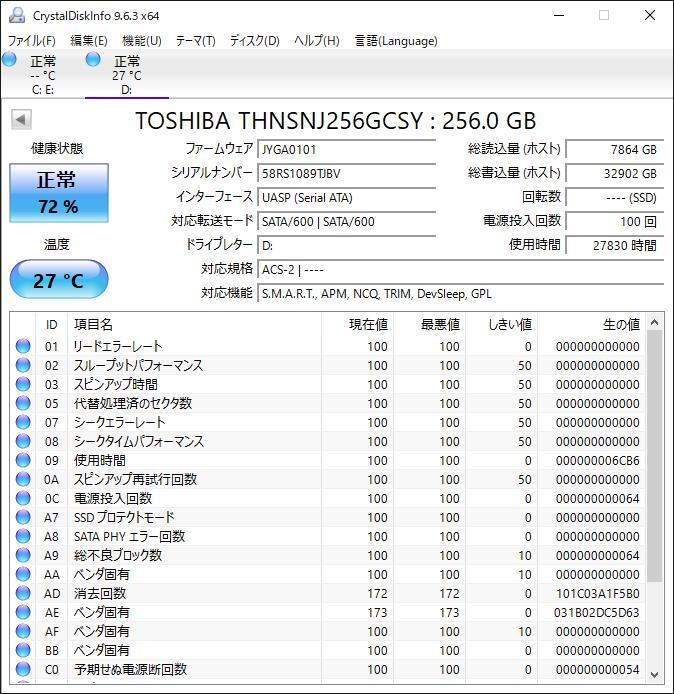Switch to the D: 27 °C disk tab
Image resolution: width=674 pixels, height=694 pixels.
point(127,74)
